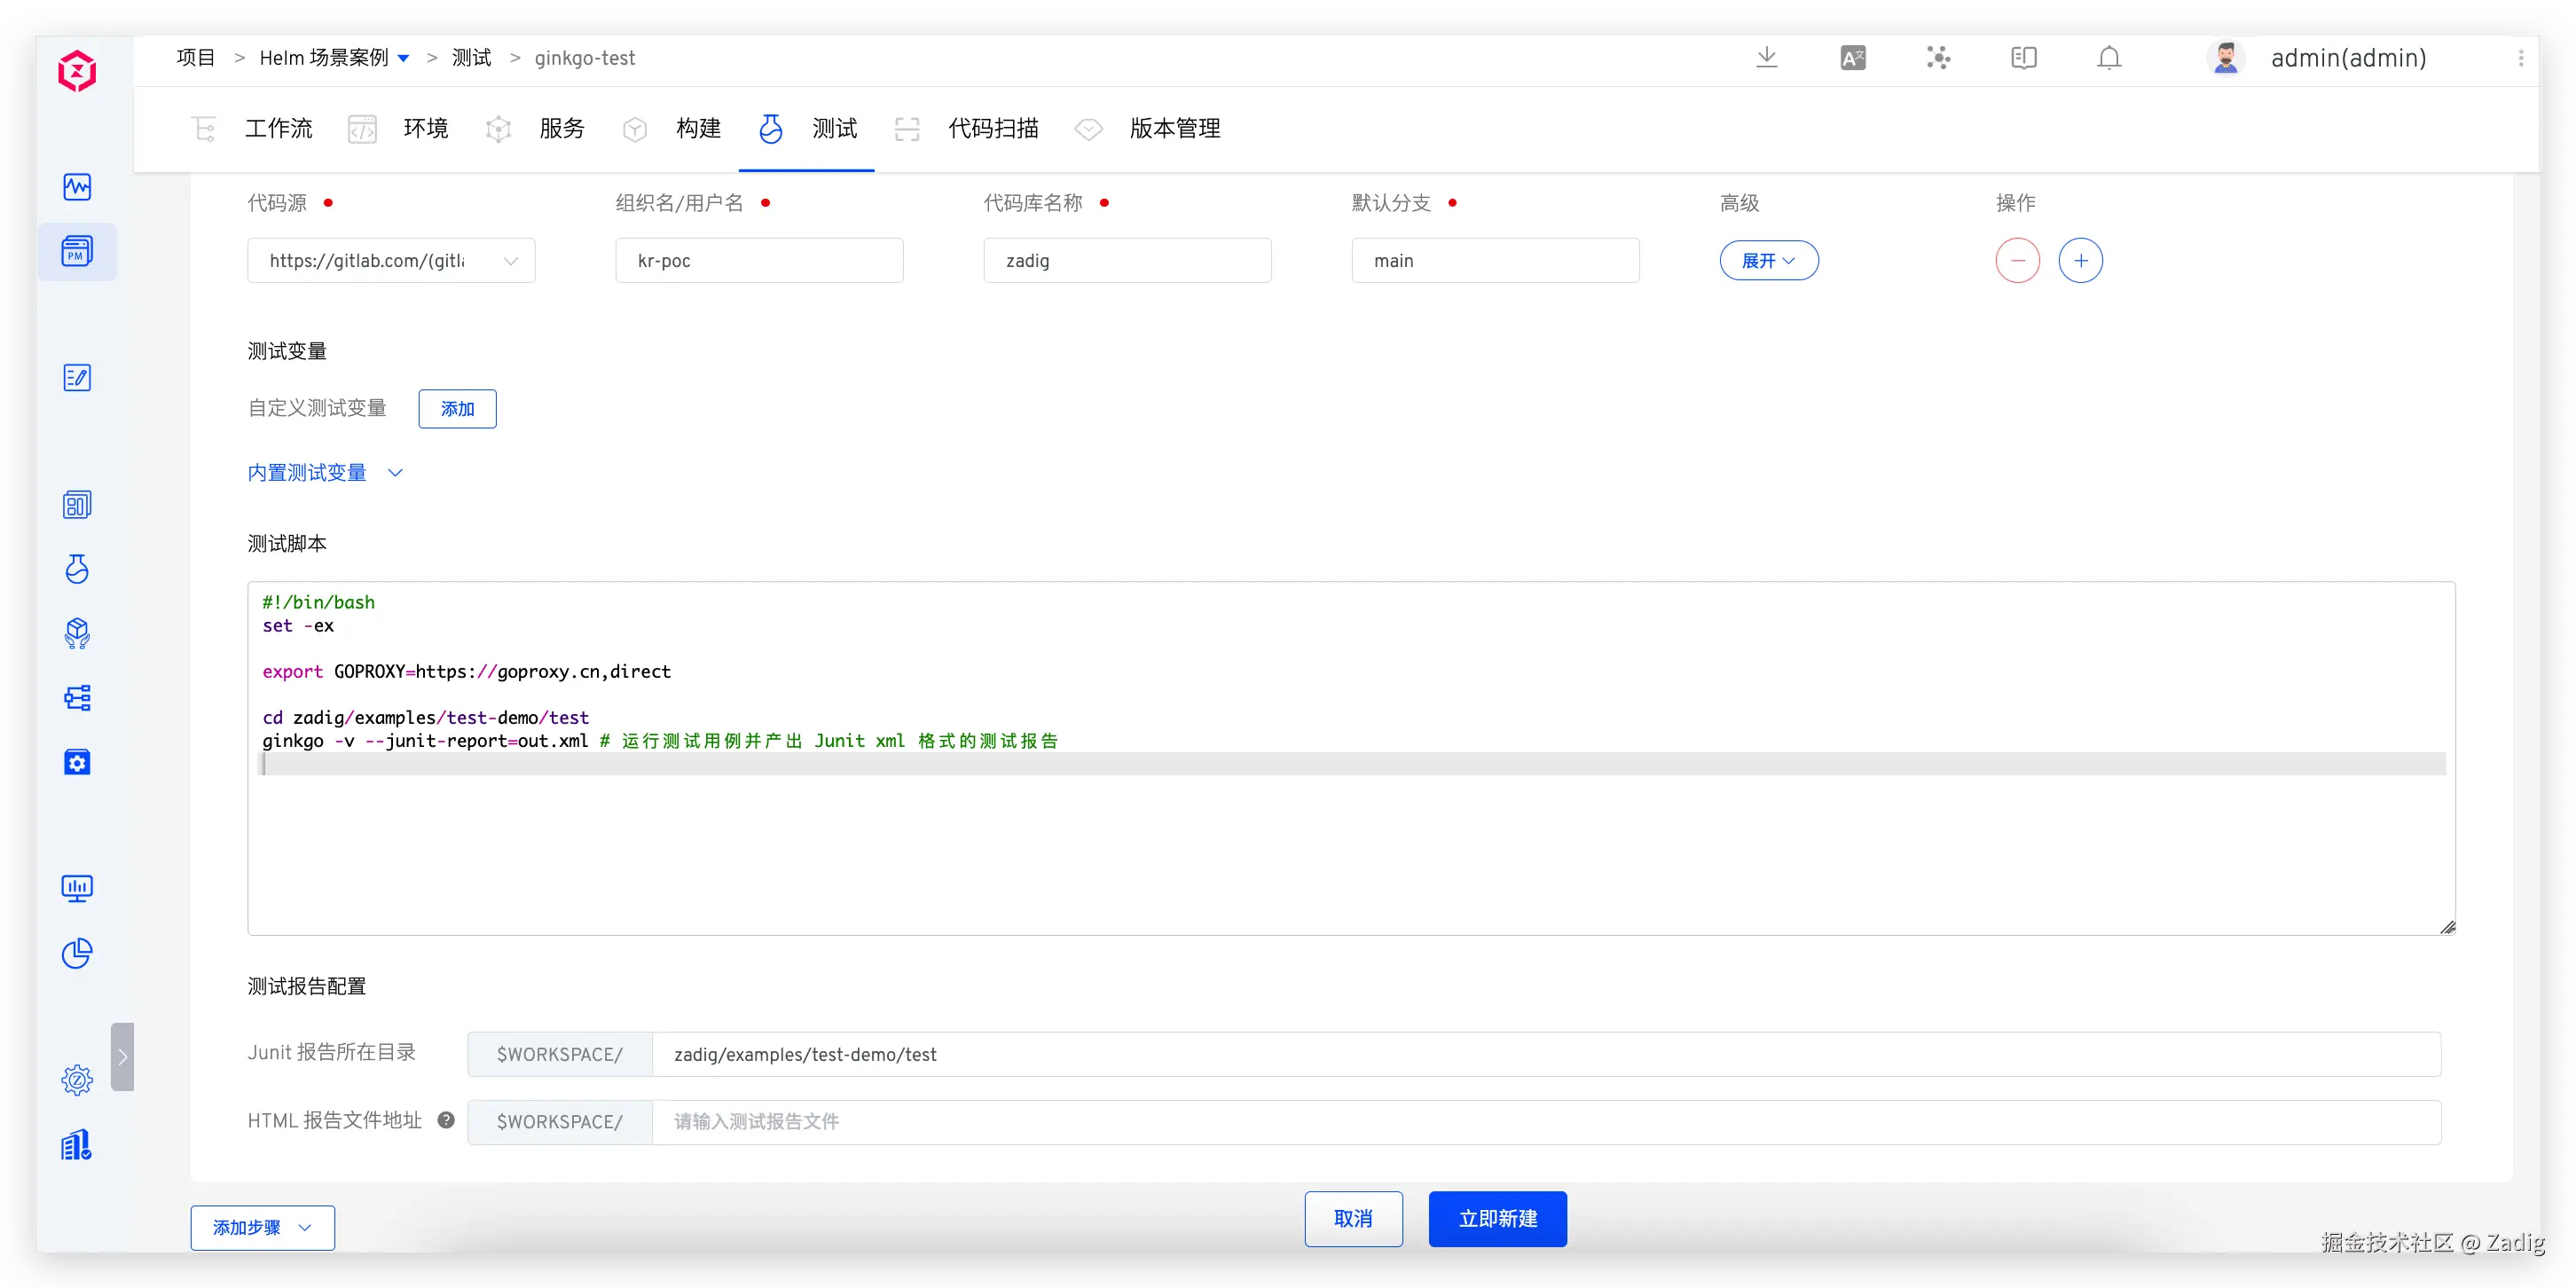
Task: Click the language translate icon
Action: click(x=1852, y=58)
